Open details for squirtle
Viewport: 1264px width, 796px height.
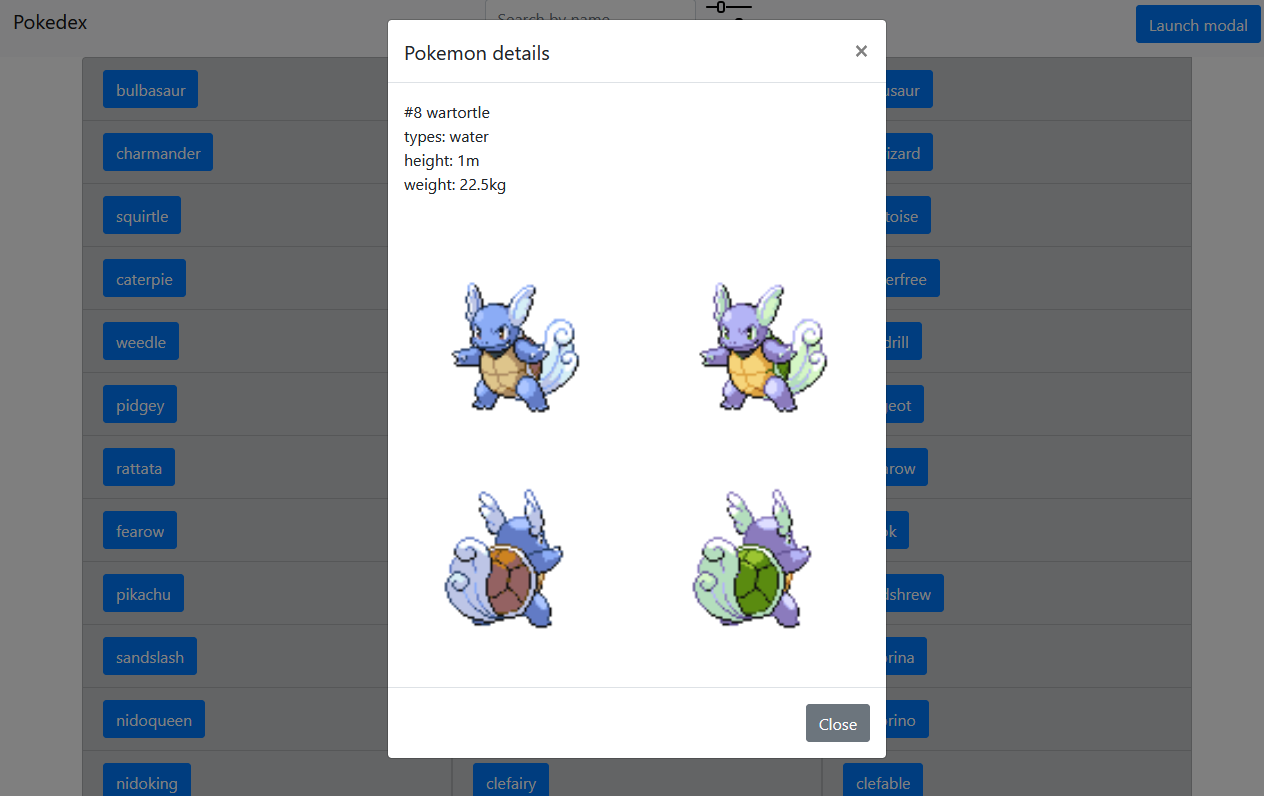pos(142,216)
